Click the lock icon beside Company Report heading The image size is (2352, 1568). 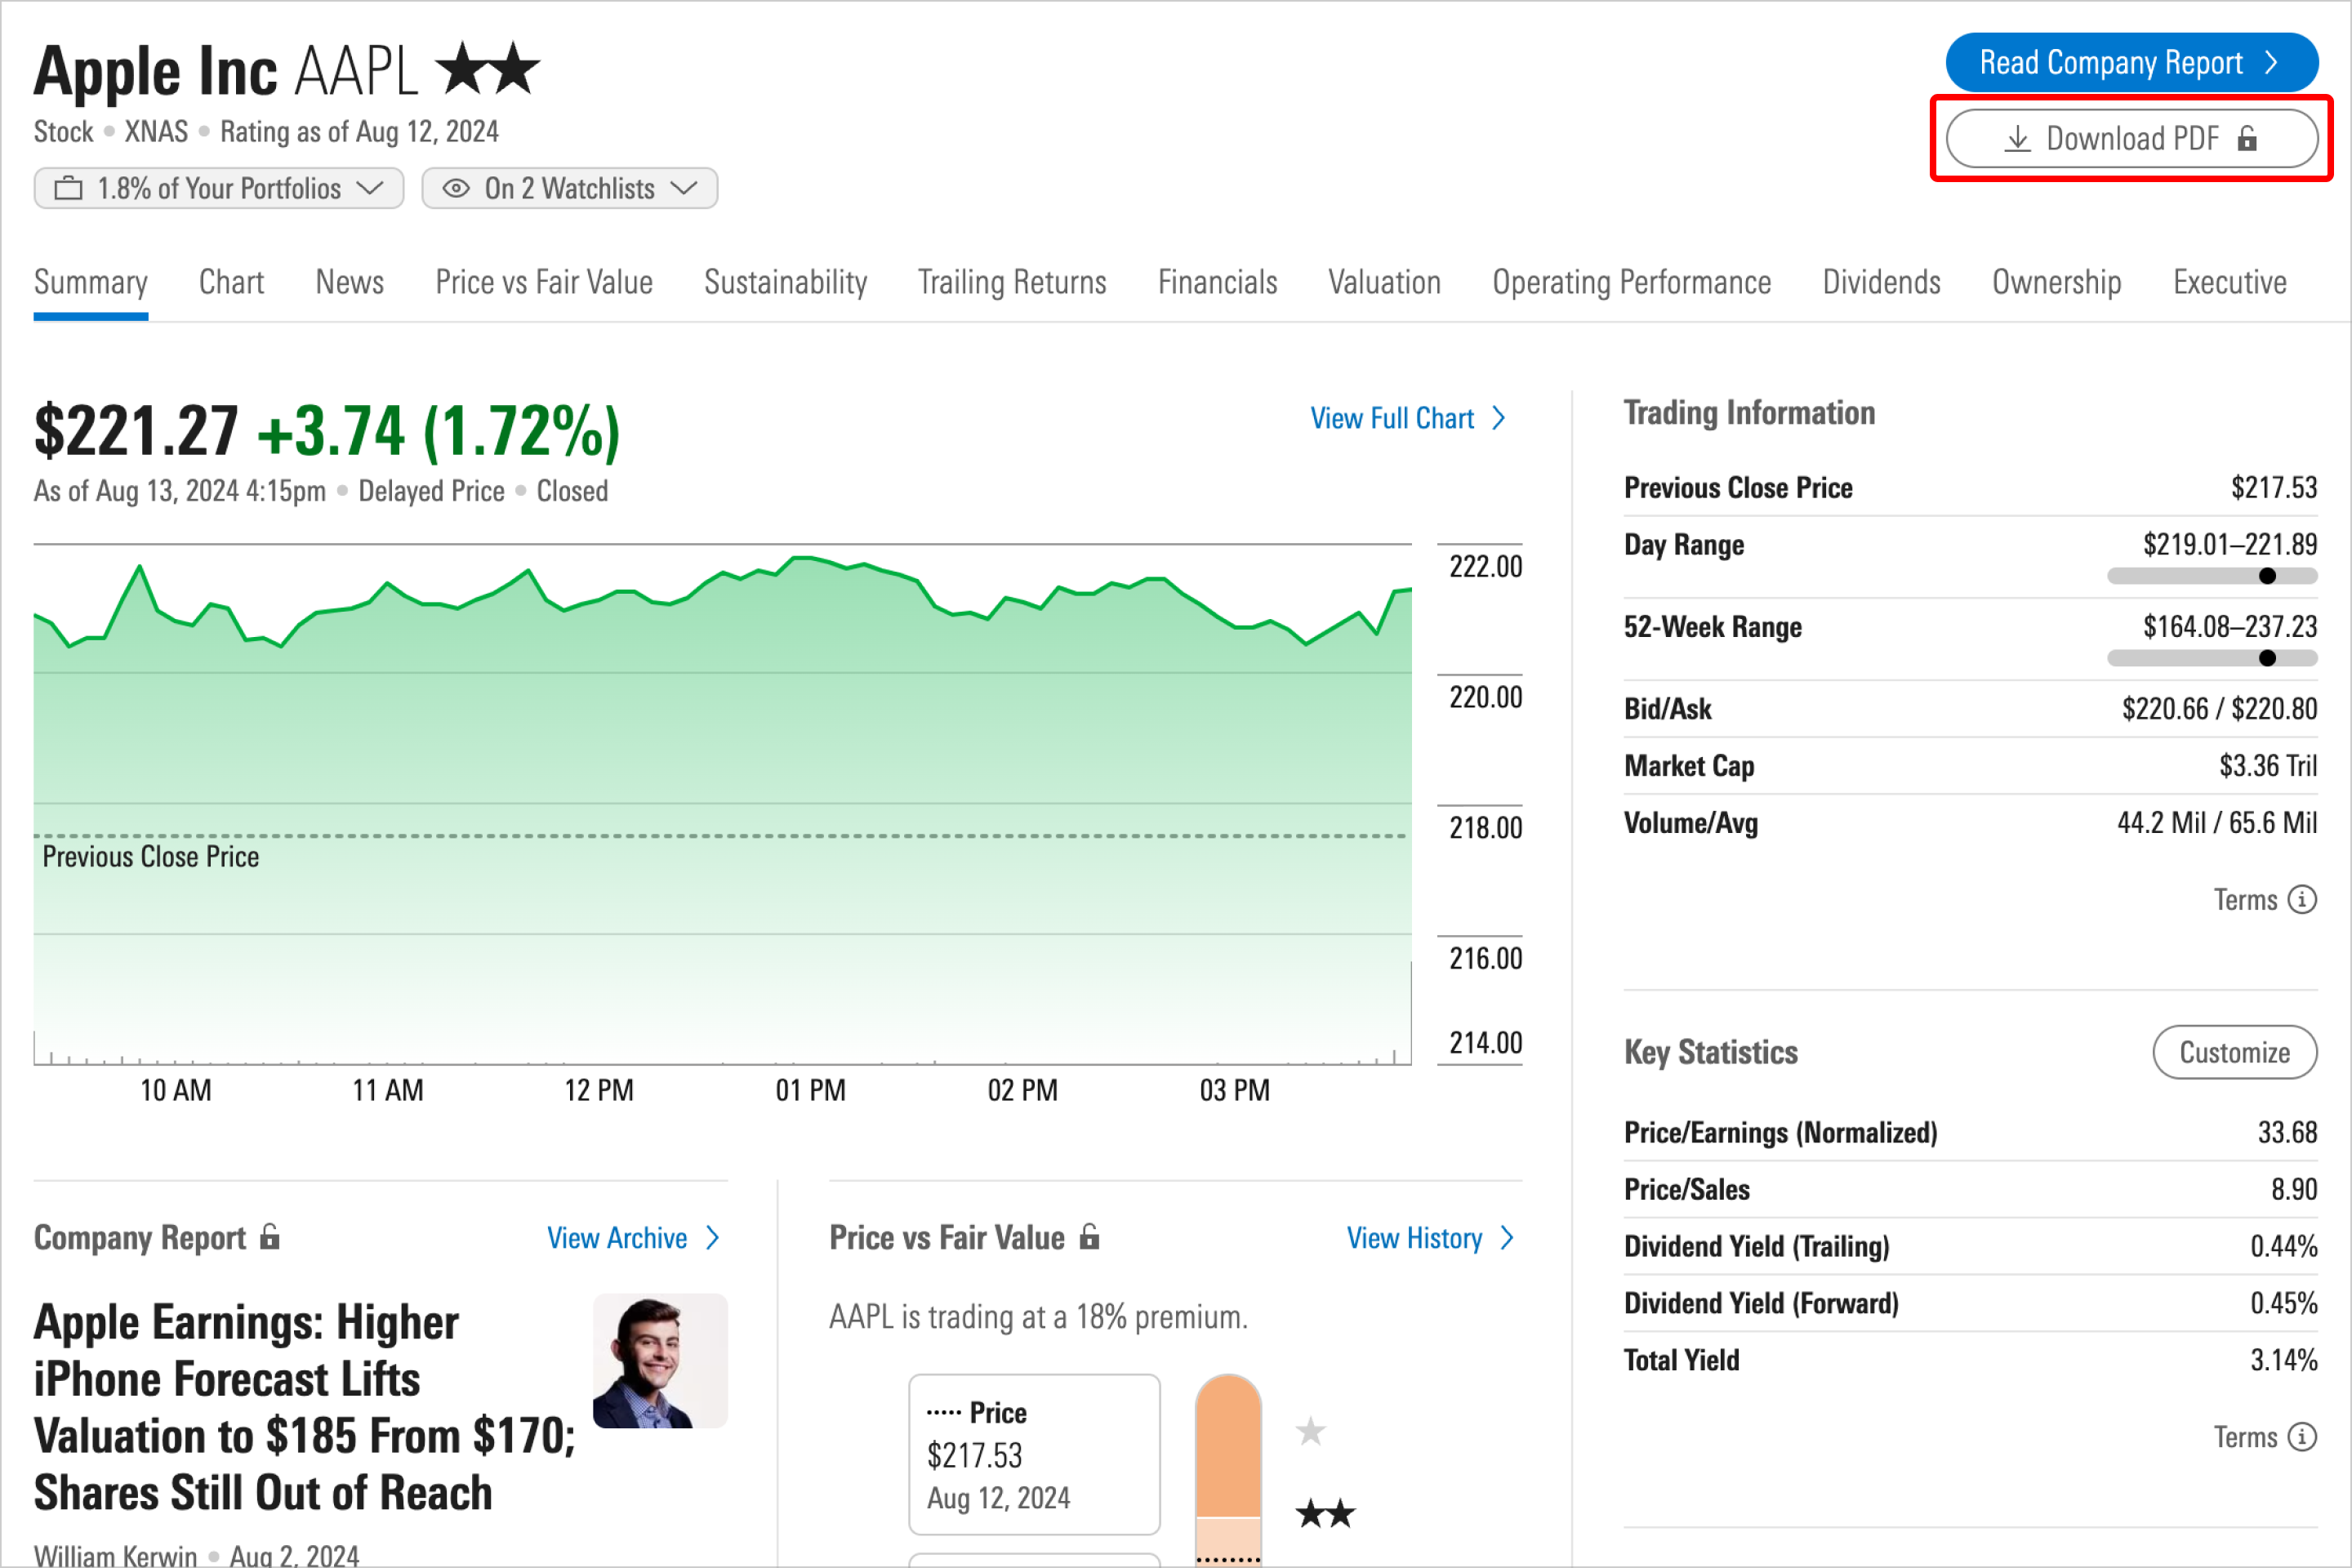coord(270,1237)
